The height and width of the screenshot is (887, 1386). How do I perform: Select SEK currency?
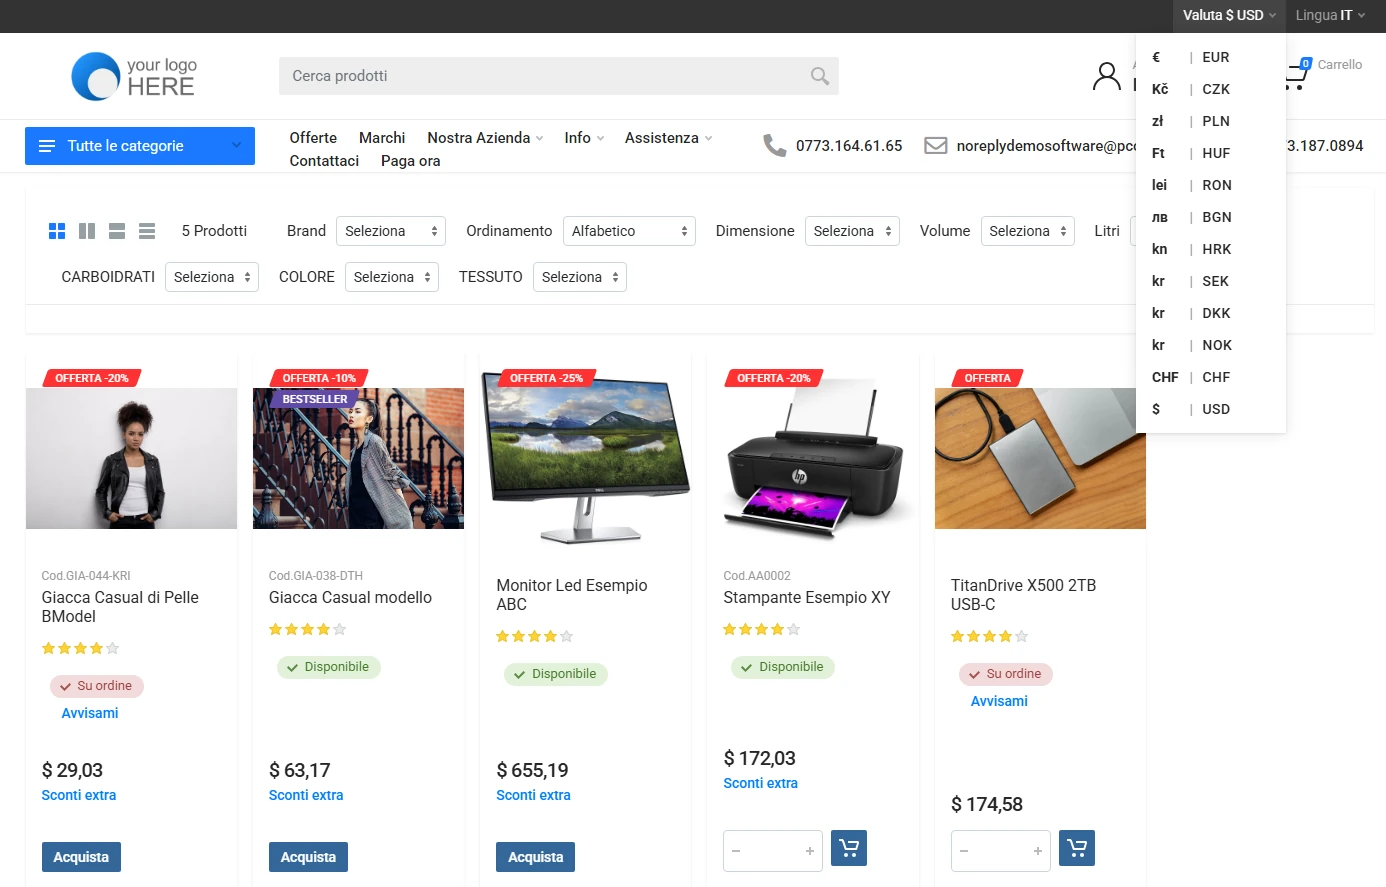(1211, 281)
